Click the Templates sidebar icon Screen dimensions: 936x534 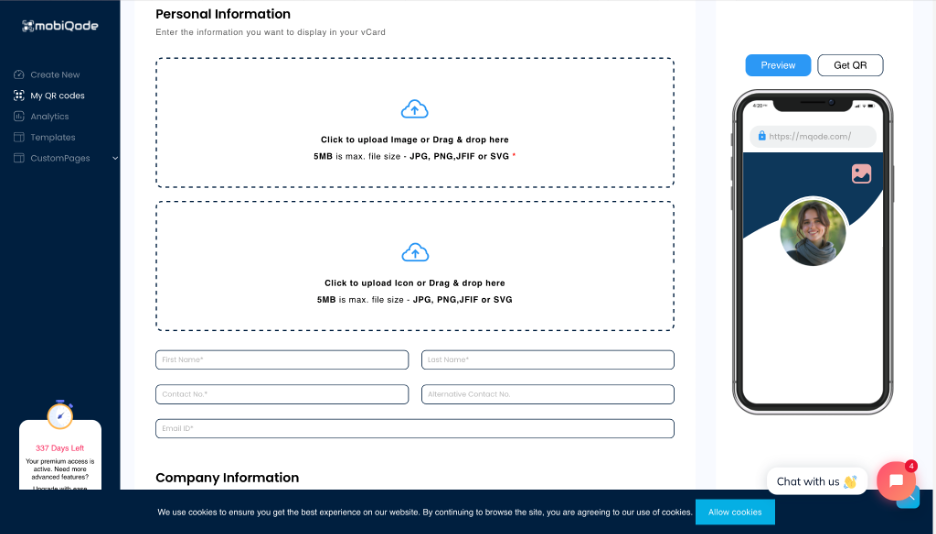[x=19, y=138]
